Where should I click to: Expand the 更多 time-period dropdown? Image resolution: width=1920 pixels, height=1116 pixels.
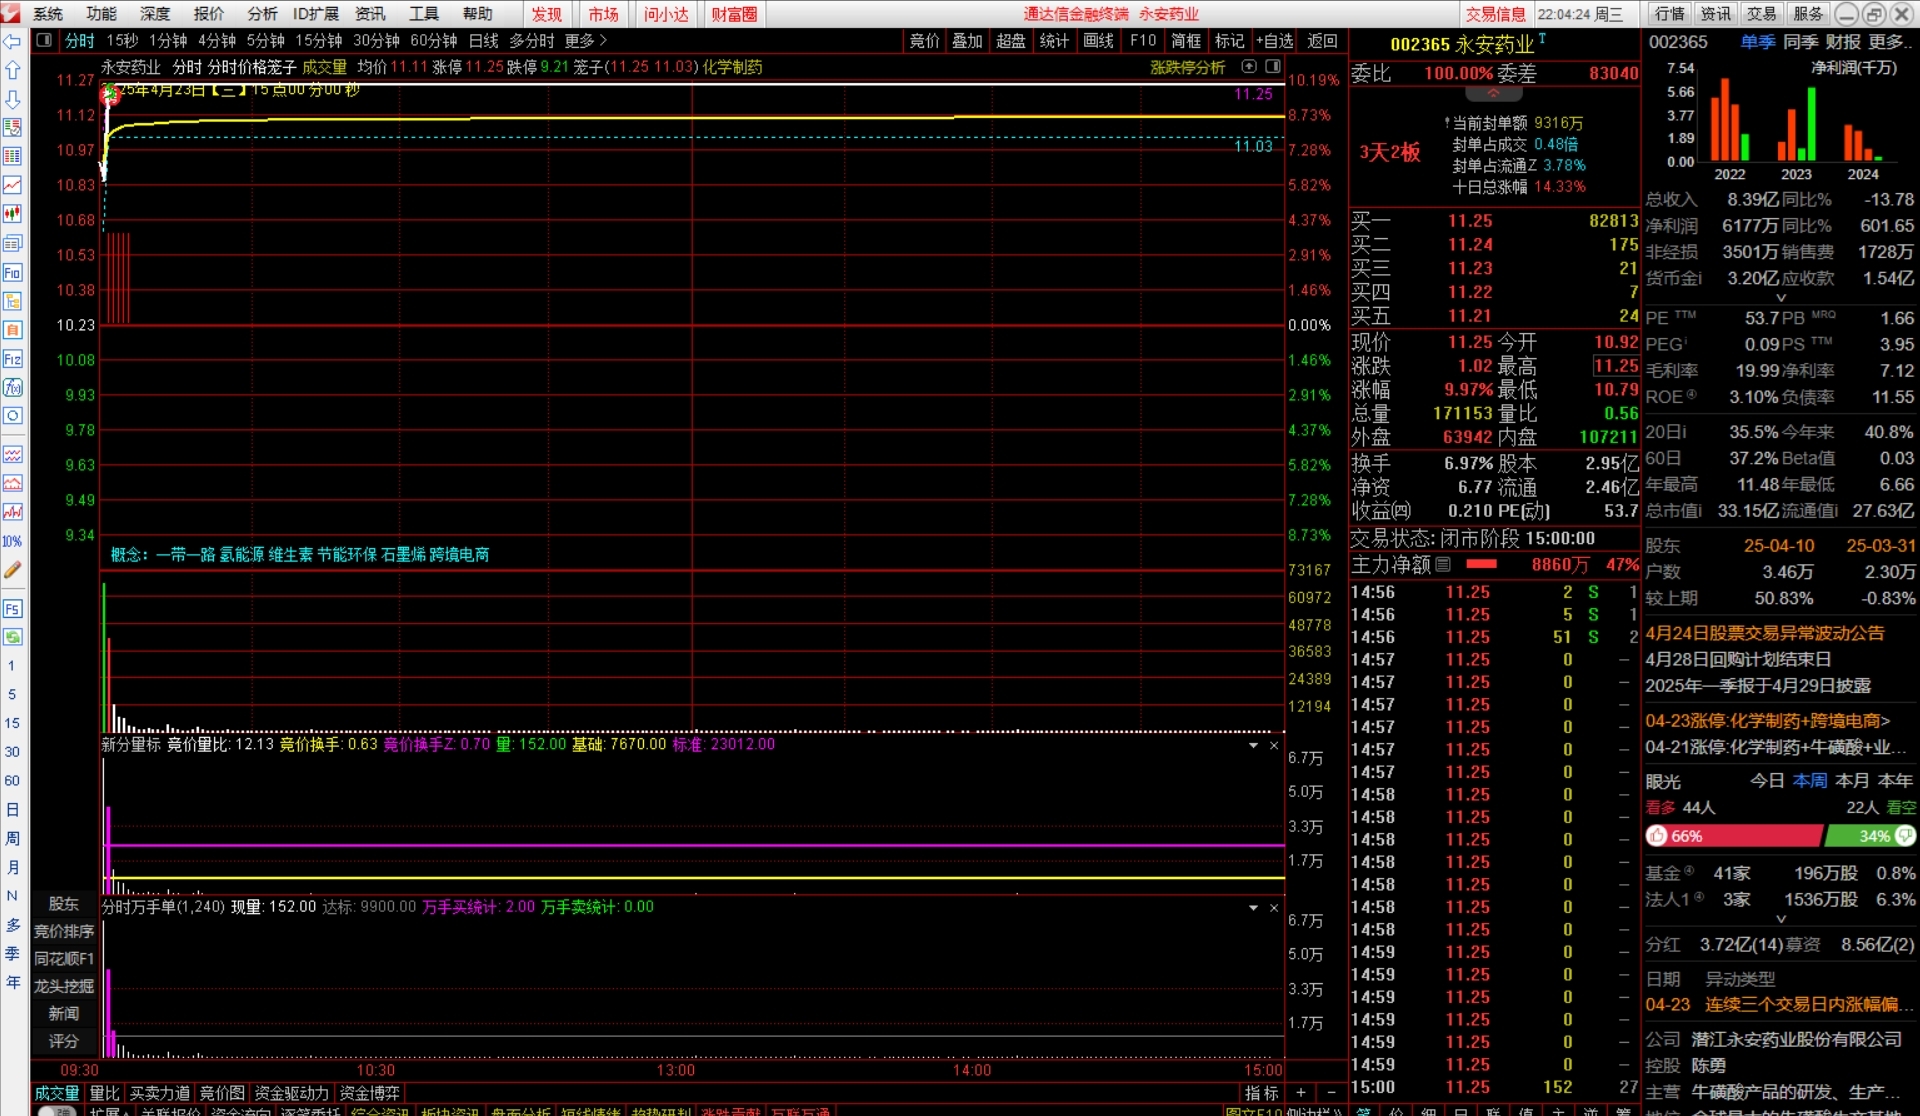click(585, 41)
